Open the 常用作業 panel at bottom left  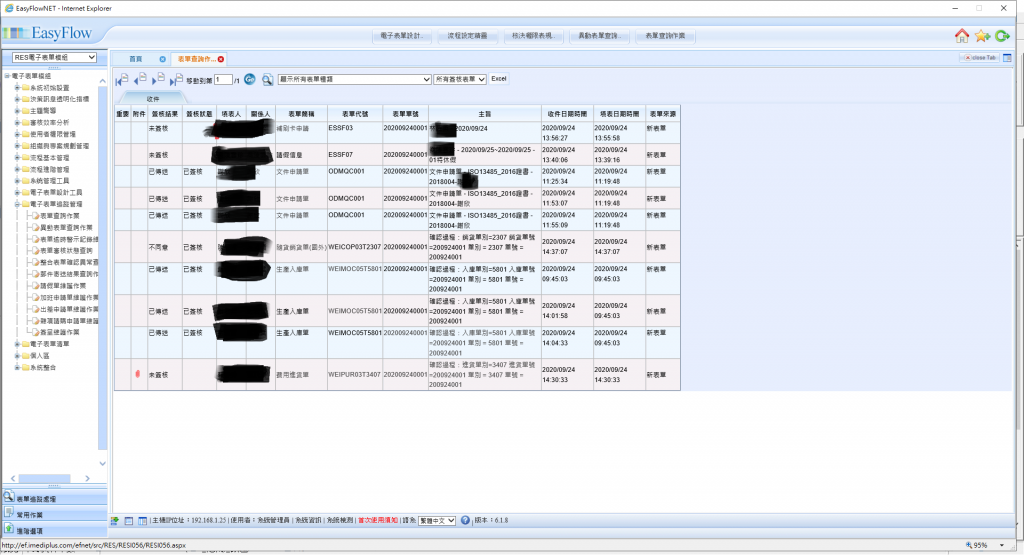(x=55, y=514)
